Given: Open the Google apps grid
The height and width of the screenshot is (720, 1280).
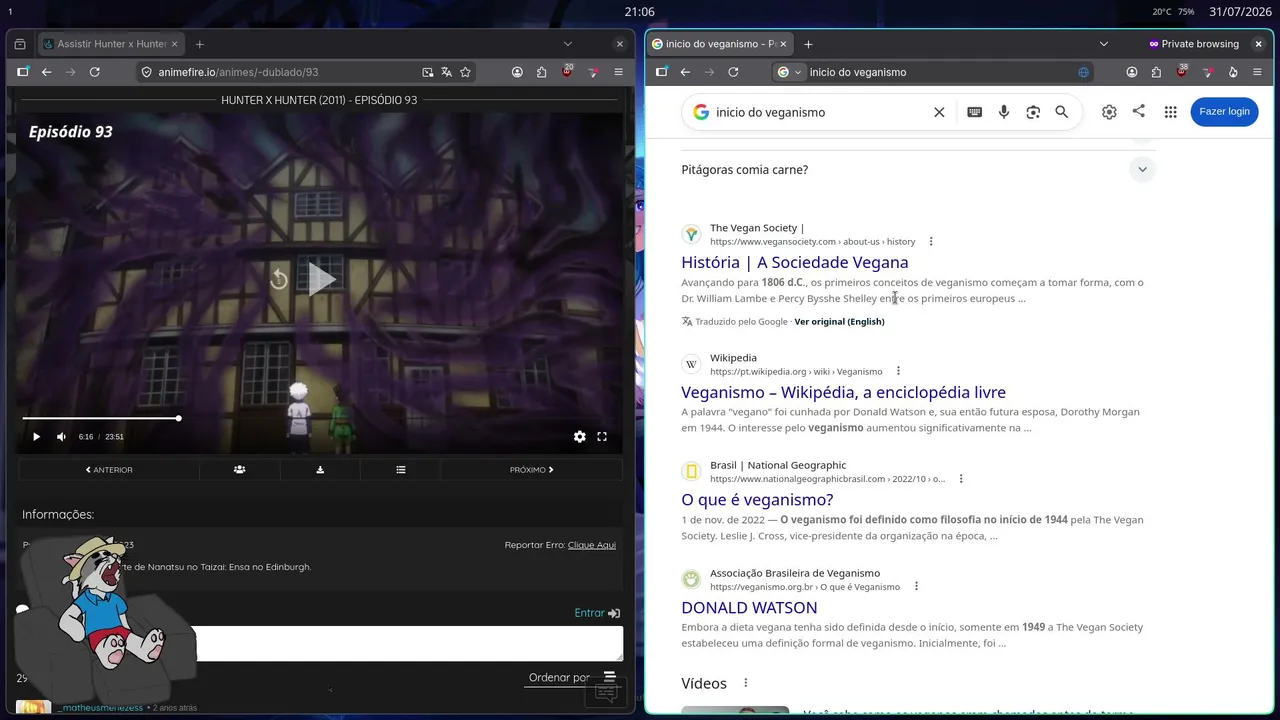Looking at the screenshot, I should (1170, 112).
